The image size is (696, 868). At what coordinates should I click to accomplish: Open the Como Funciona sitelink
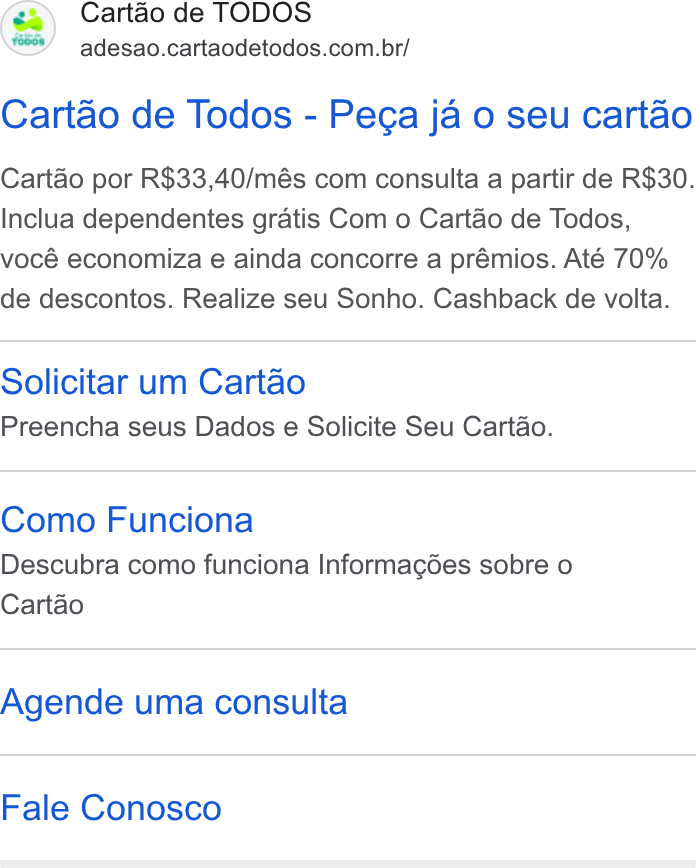(x=127, y=520)
